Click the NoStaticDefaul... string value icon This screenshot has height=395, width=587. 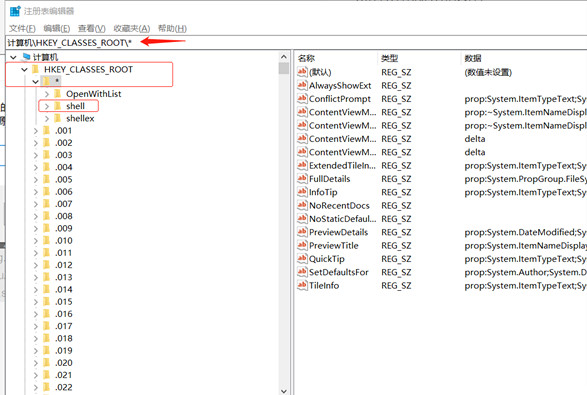(x=302, y=218)
